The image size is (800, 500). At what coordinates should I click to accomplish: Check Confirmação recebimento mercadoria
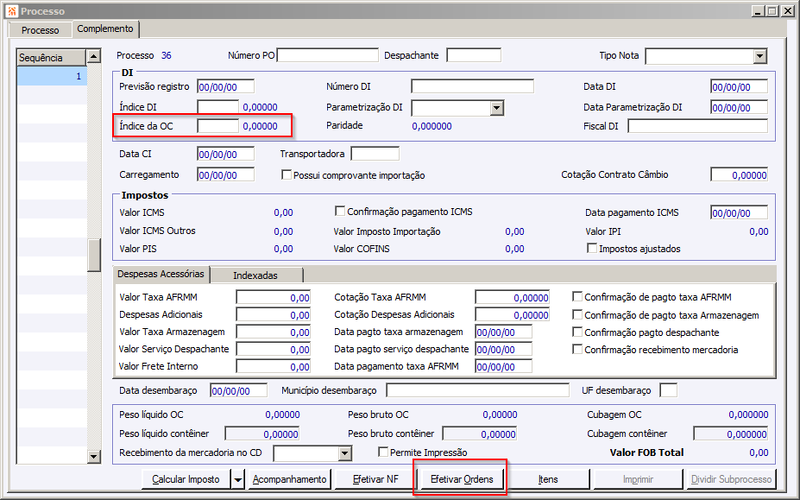578,349
